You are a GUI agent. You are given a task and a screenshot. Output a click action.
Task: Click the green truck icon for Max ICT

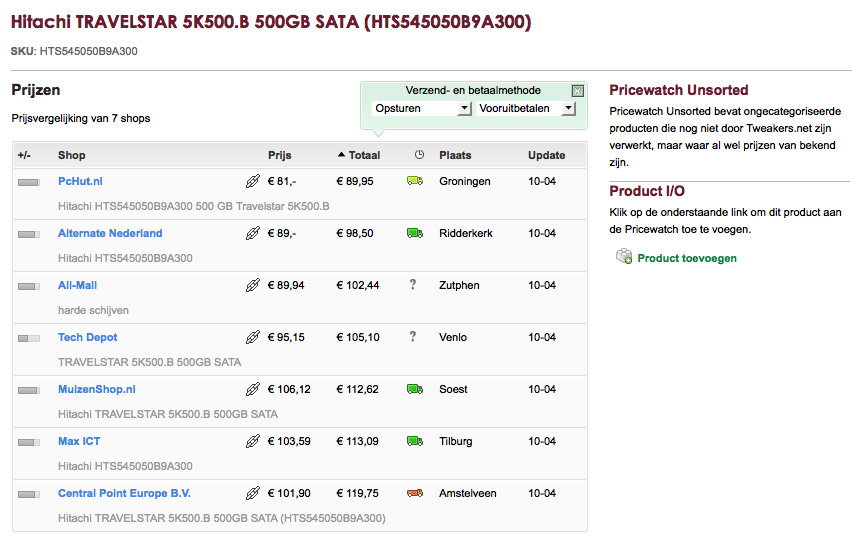pyautogui.click(x=415, y=441)
